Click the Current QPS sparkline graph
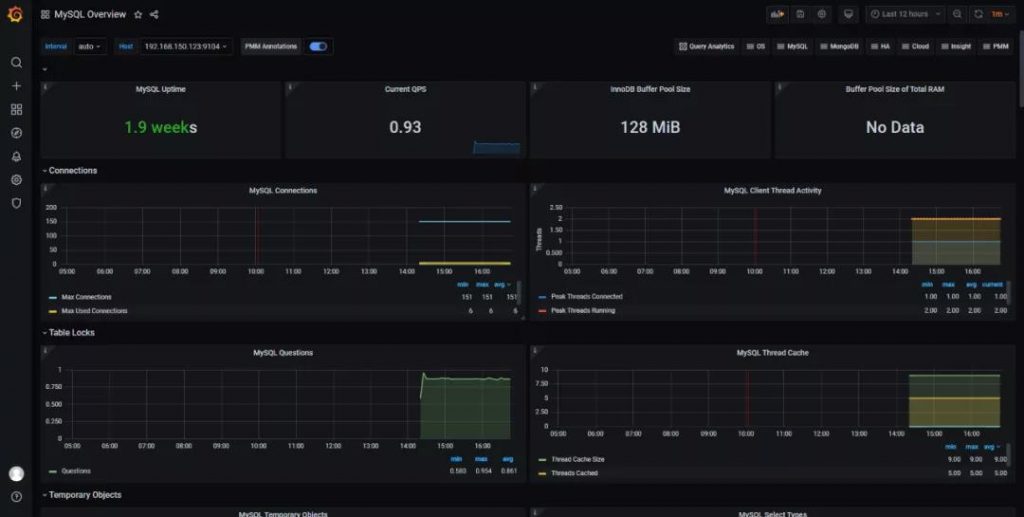Image resolution: width=1024 pixels, height=517 pixels. 496,148
